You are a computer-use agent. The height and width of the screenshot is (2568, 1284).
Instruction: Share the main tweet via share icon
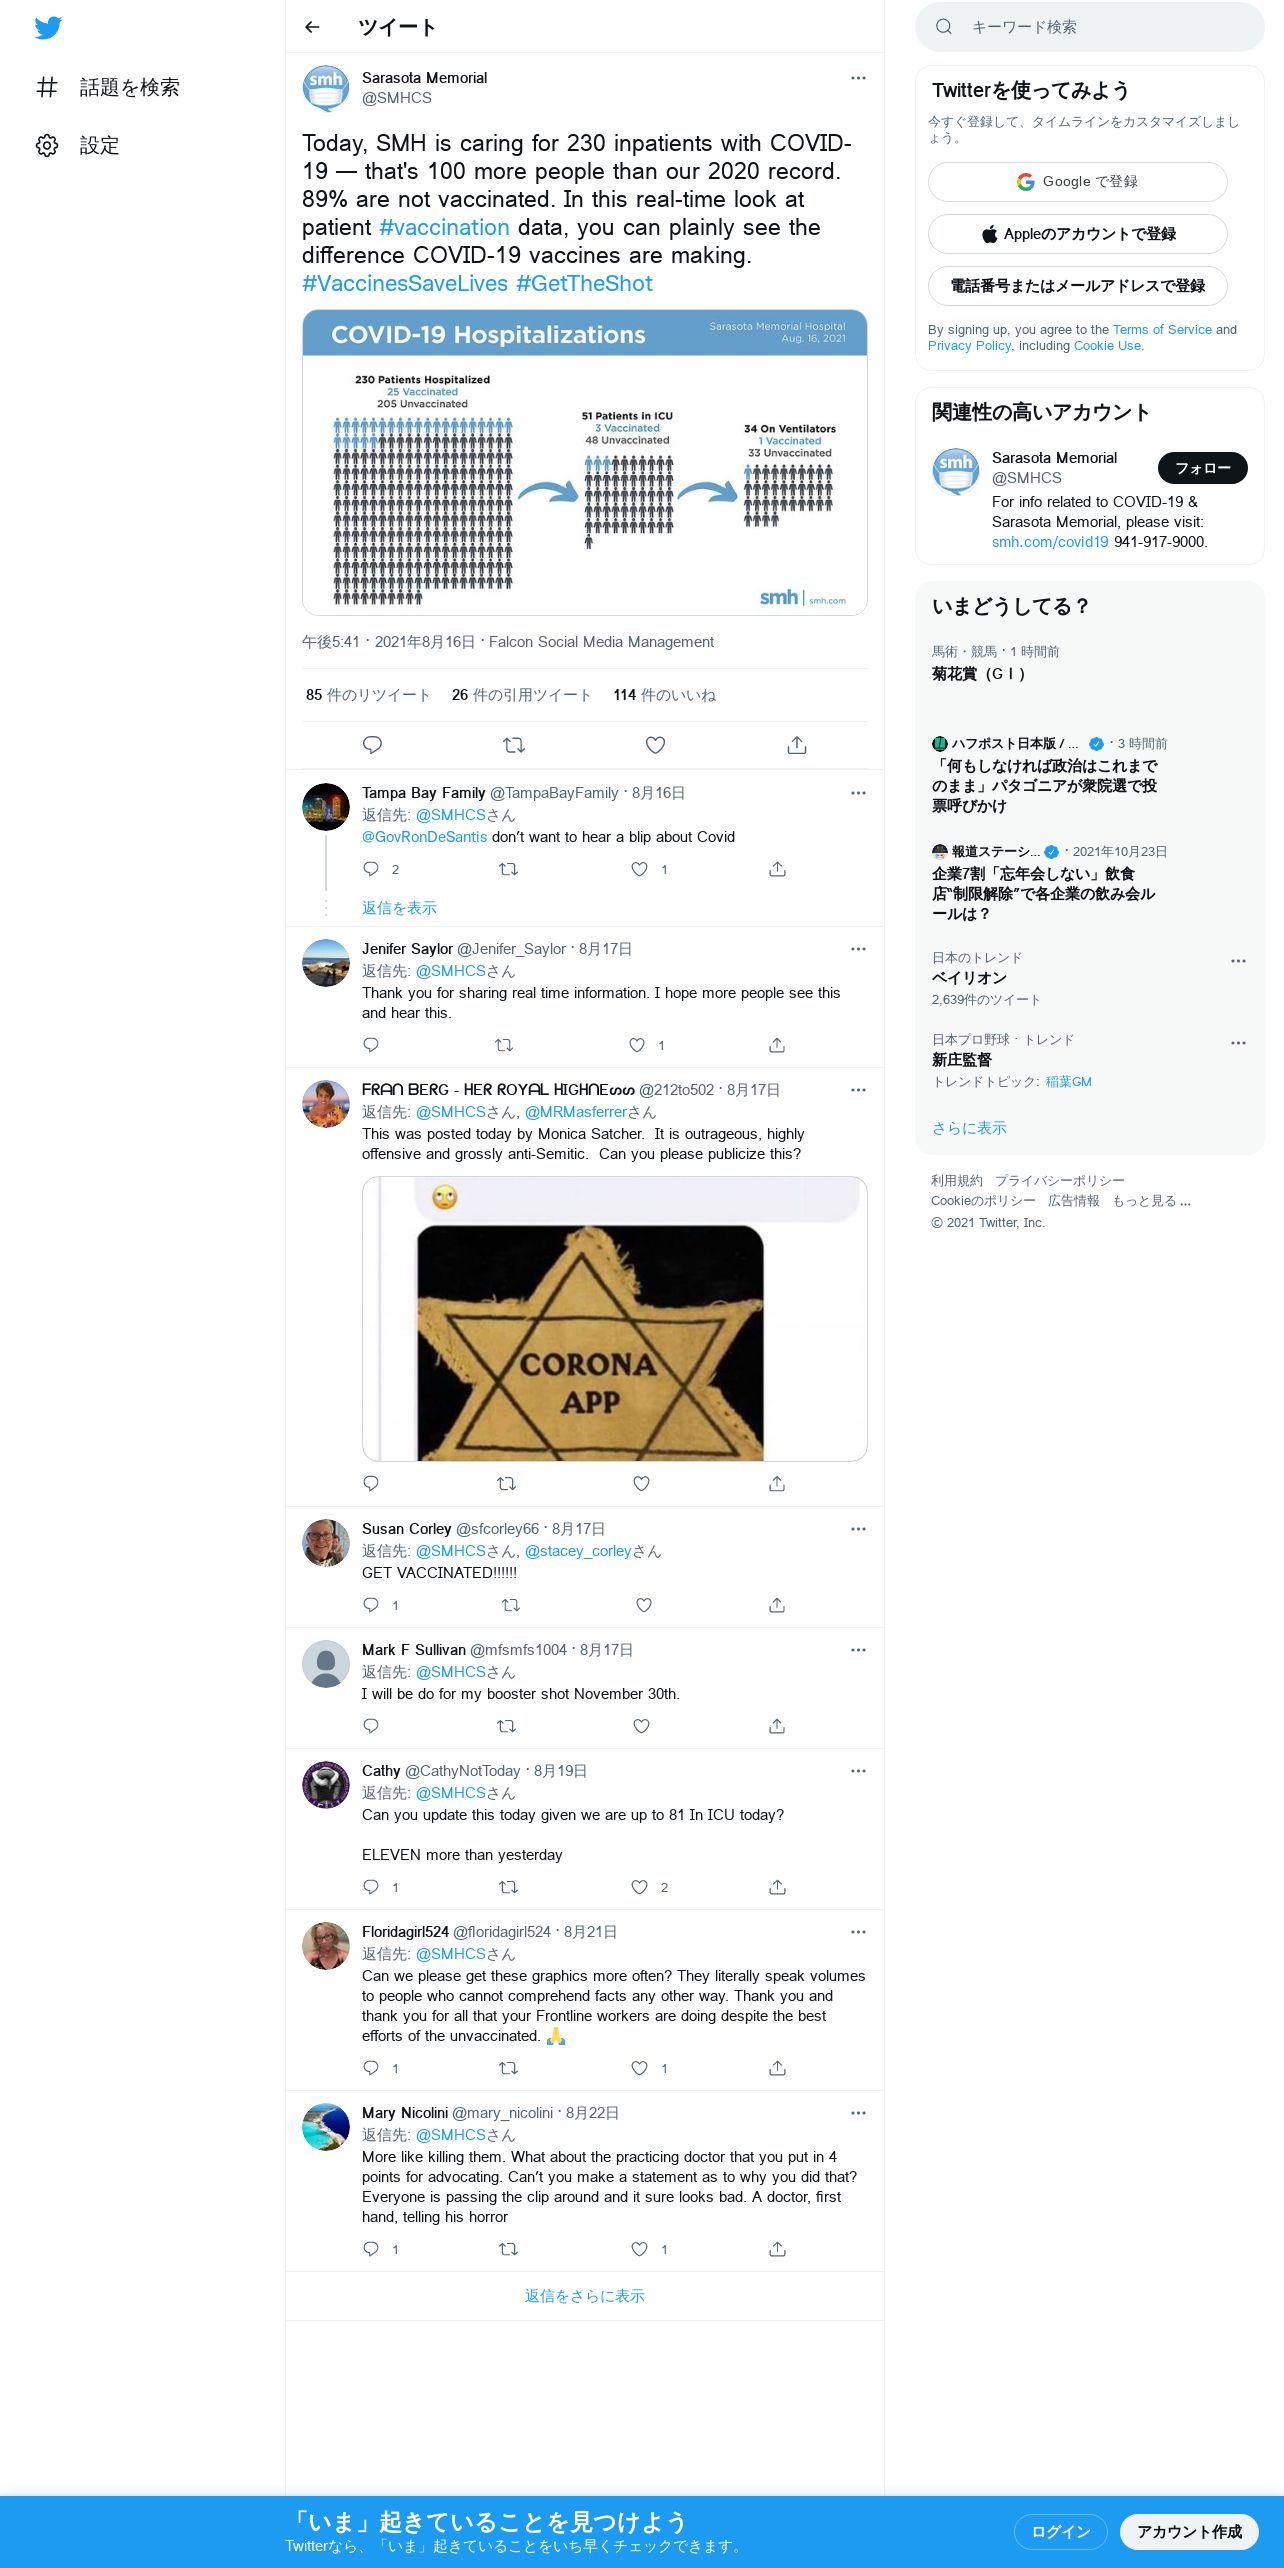coord(797,745)
